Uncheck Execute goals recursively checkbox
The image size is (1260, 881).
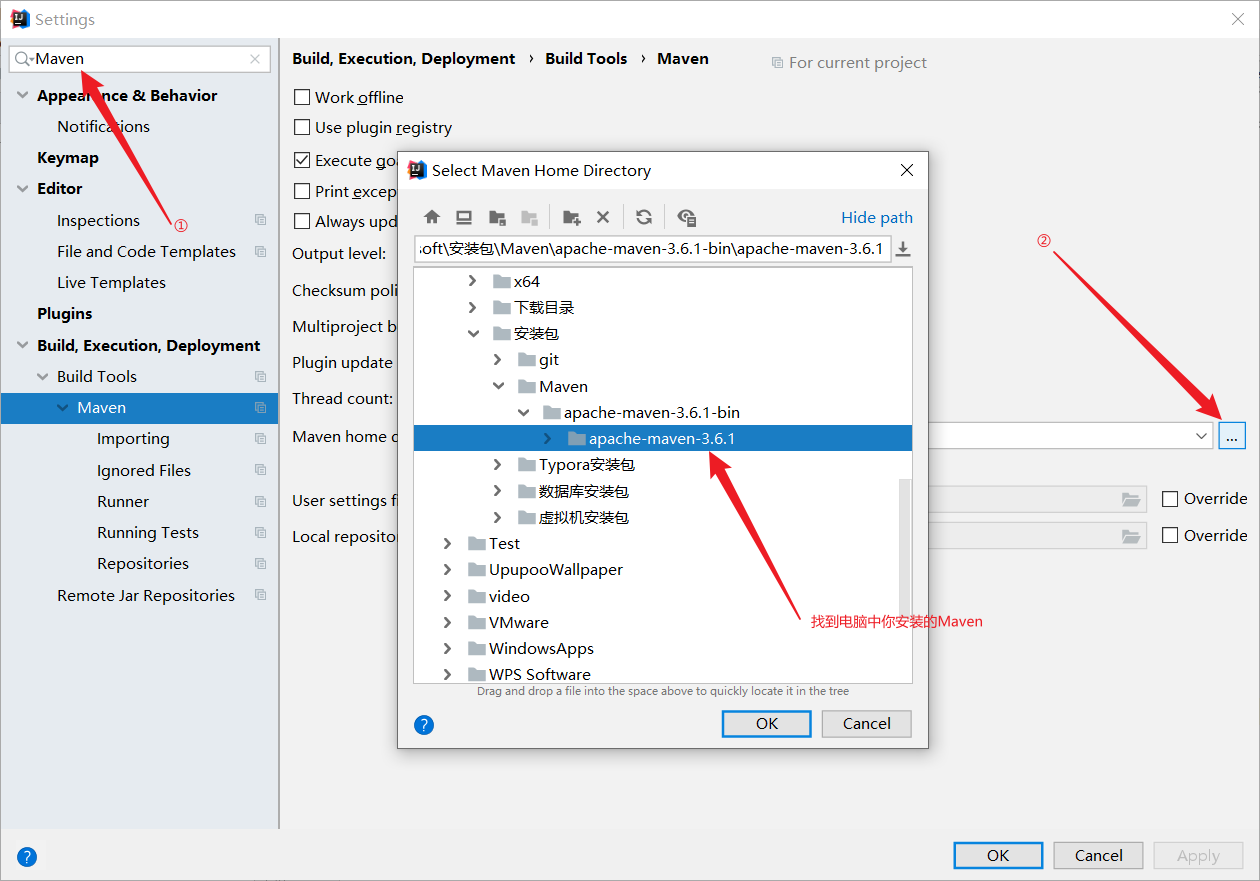click(302, 160)
